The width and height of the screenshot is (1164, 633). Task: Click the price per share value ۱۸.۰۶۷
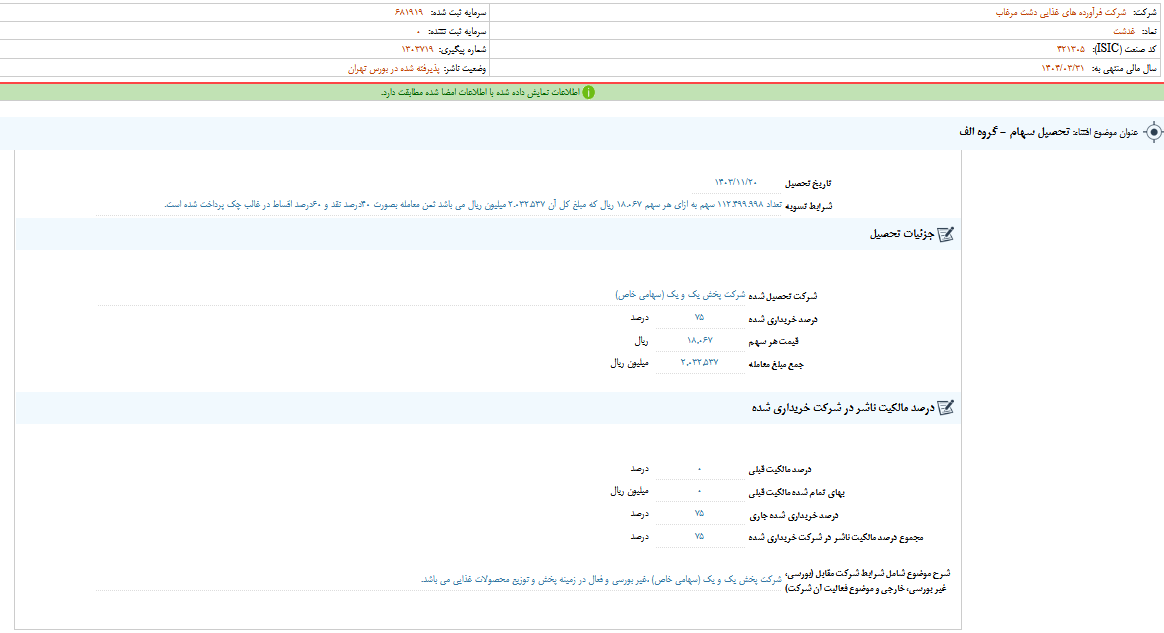coord(700,340)
